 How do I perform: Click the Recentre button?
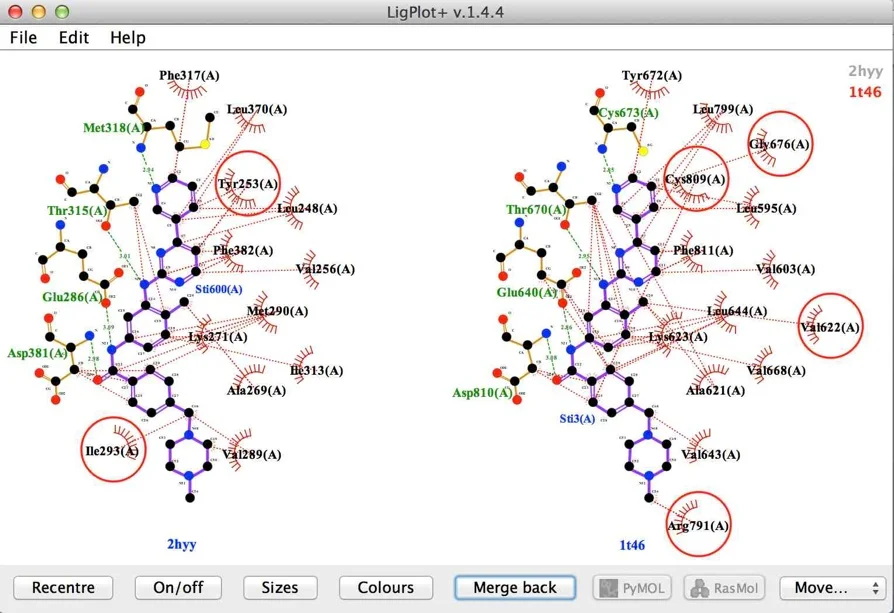pos(63,587)
